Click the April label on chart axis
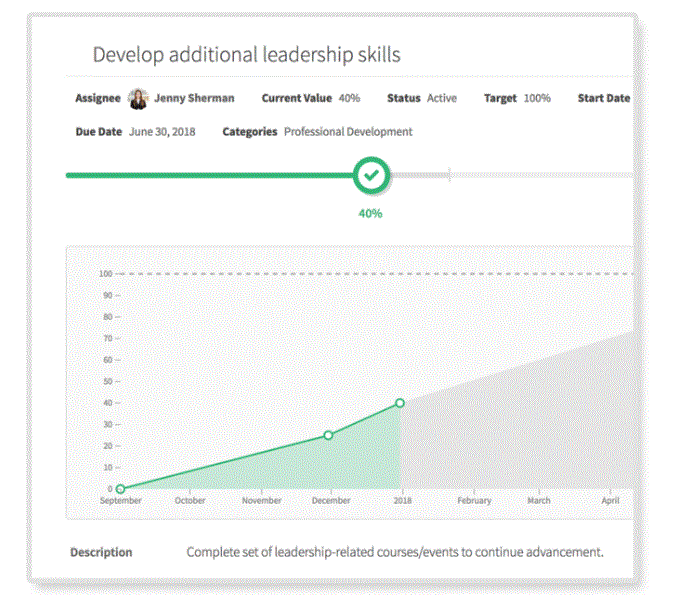Viewport: 676px width, 614px height. click(611, 500)
